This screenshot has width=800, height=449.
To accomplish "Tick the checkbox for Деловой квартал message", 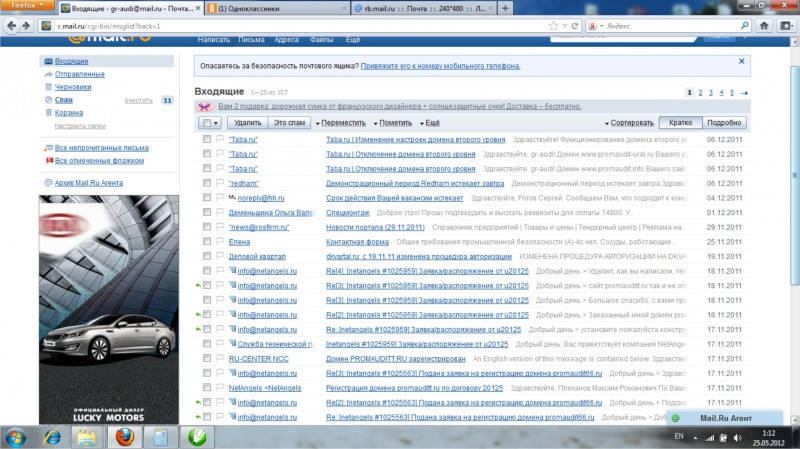I will tap(207, 256).
